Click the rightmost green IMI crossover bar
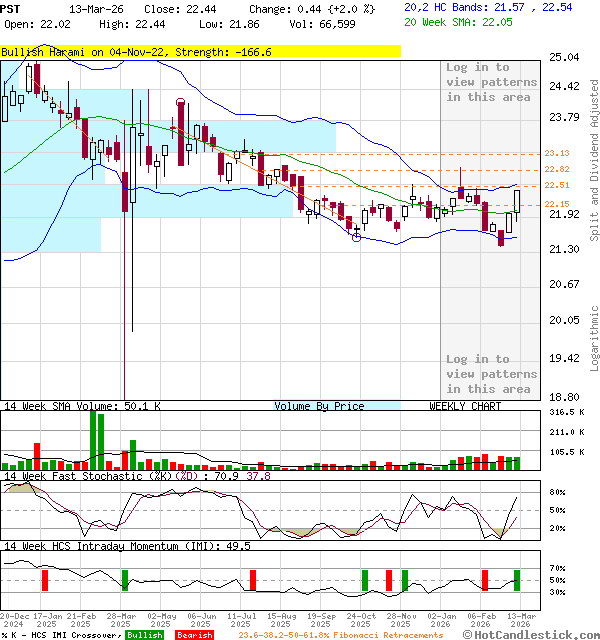Screen dimensions: 600x640 click(x=517, y=579)
